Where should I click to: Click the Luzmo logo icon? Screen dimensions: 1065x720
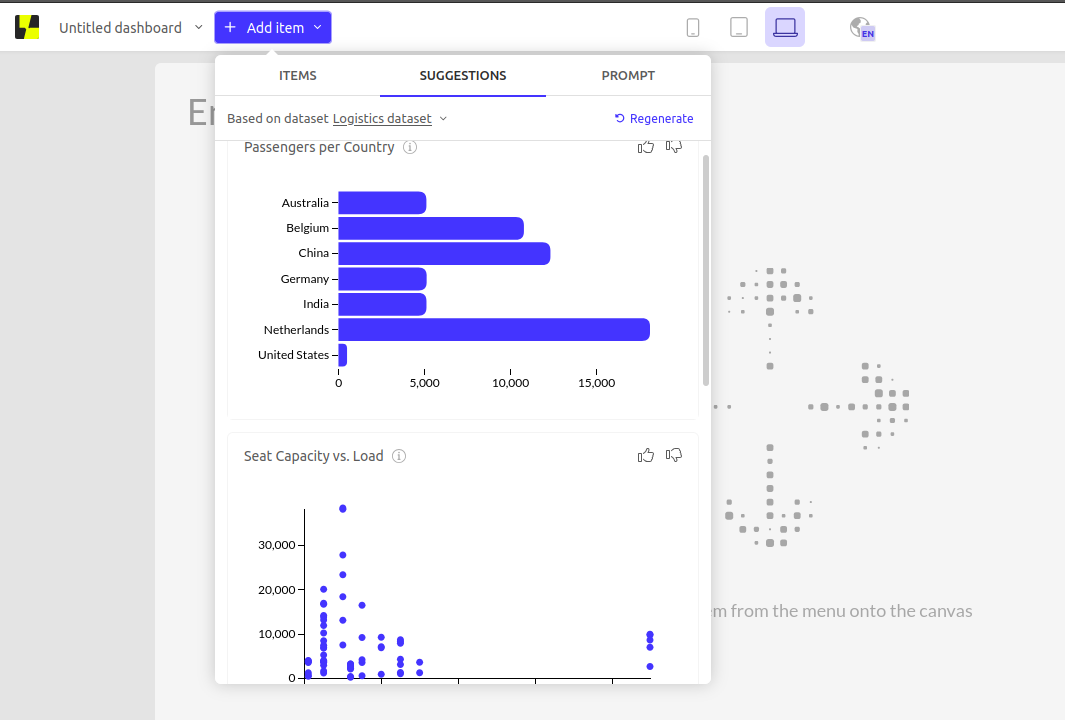coord(27,28)
